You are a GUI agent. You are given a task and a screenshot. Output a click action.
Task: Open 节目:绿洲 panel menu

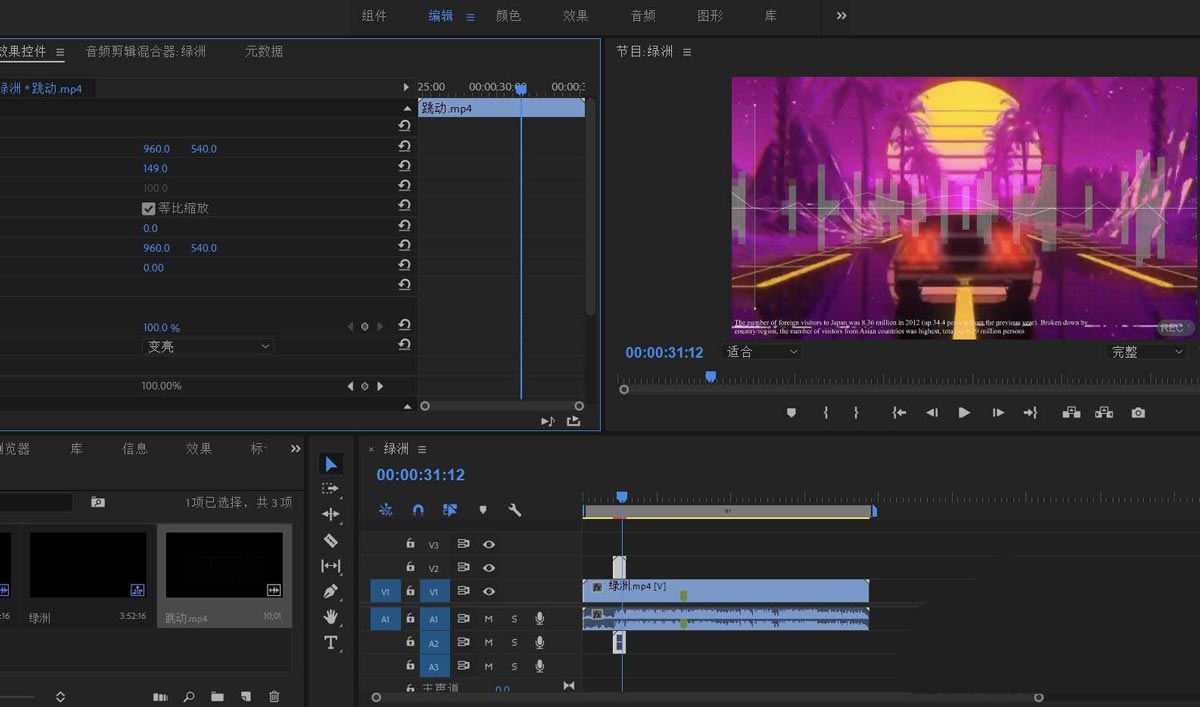tap(687, 52)
